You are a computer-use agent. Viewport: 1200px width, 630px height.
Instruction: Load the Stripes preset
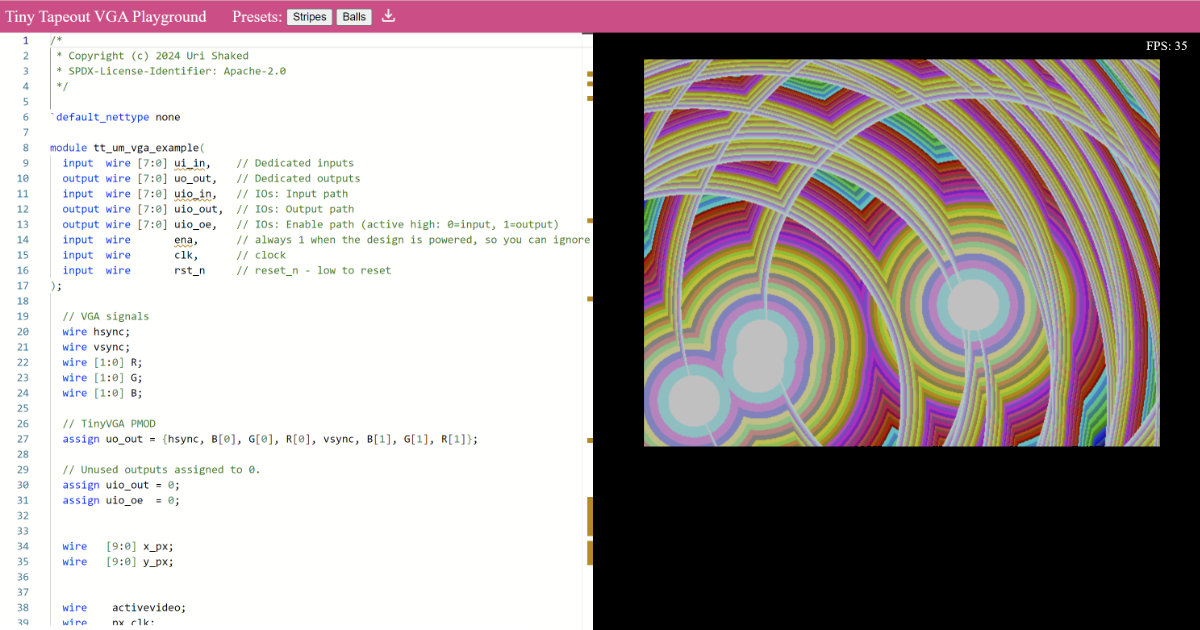[309, 16]
